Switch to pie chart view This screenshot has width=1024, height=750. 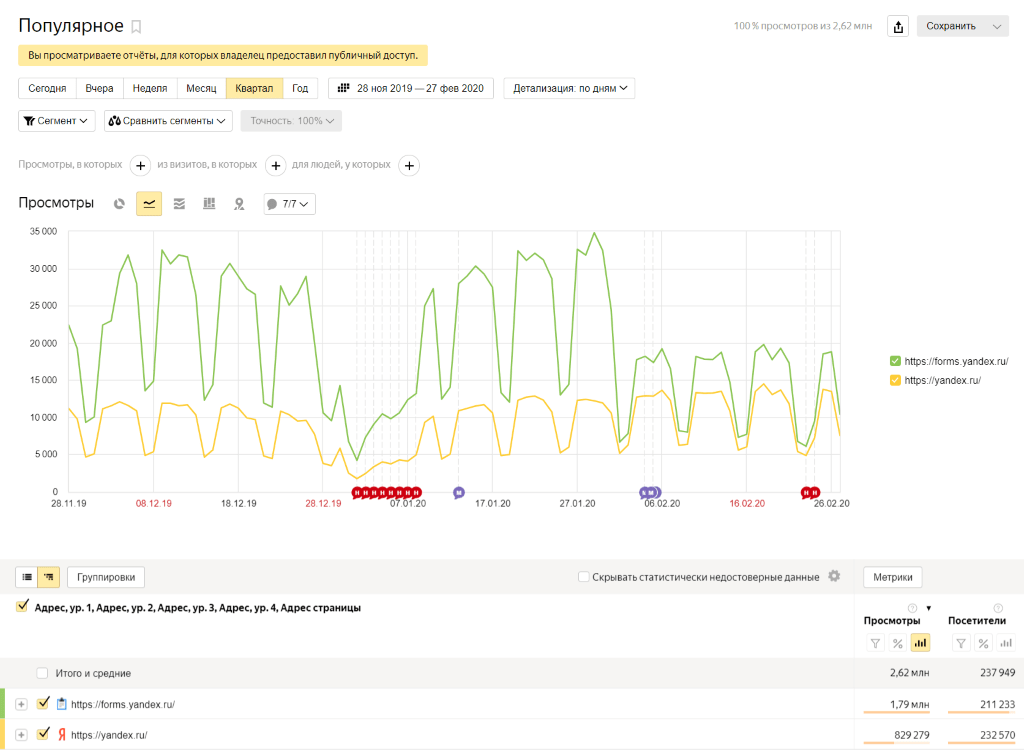point(119,204)
